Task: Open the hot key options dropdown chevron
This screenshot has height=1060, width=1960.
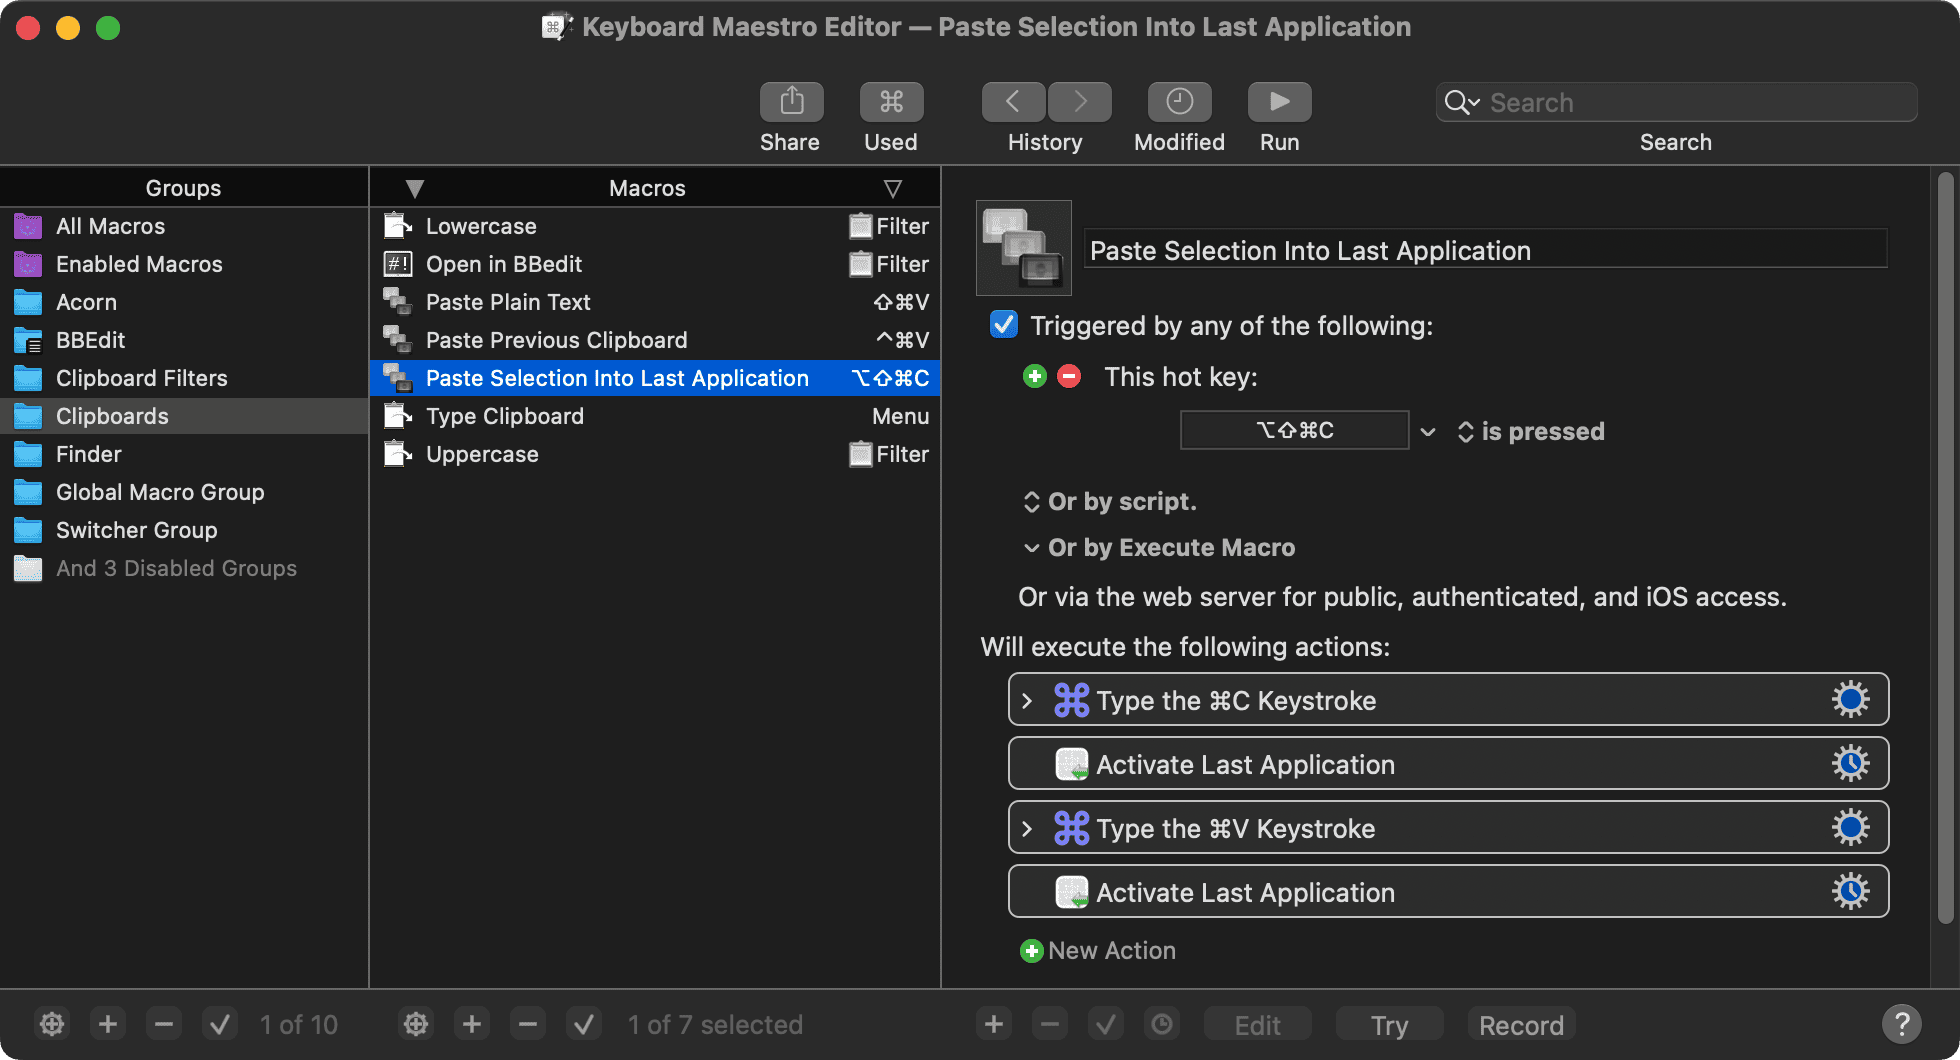Action: pos(1428,431)
